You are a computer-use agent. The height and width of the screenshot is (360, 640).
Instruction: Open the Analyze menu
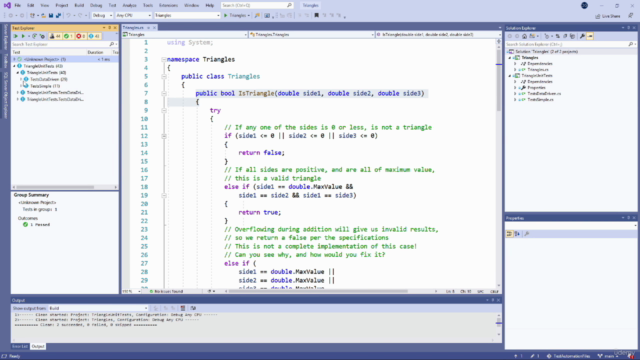[x=129, y=5]
